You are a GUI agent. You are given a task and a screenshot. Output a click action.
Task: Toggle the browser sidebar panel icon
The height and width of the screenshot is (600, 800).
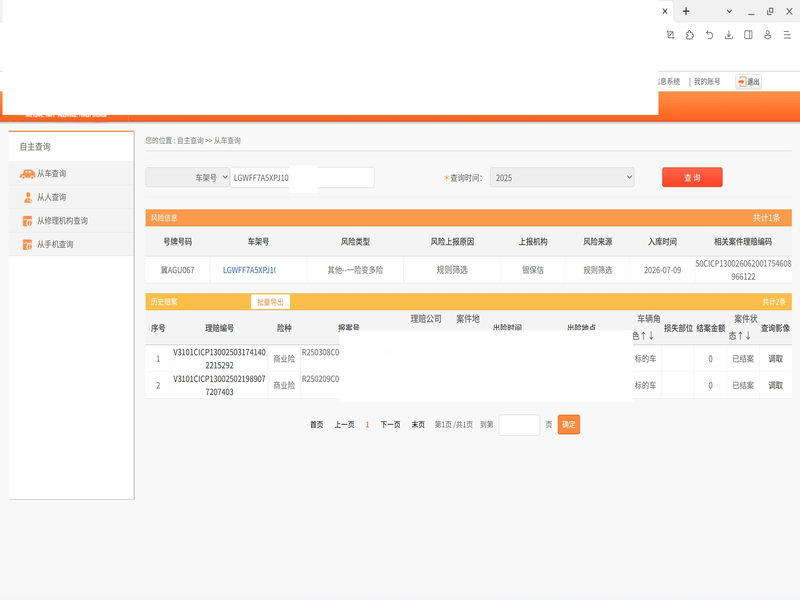(748, 35)
